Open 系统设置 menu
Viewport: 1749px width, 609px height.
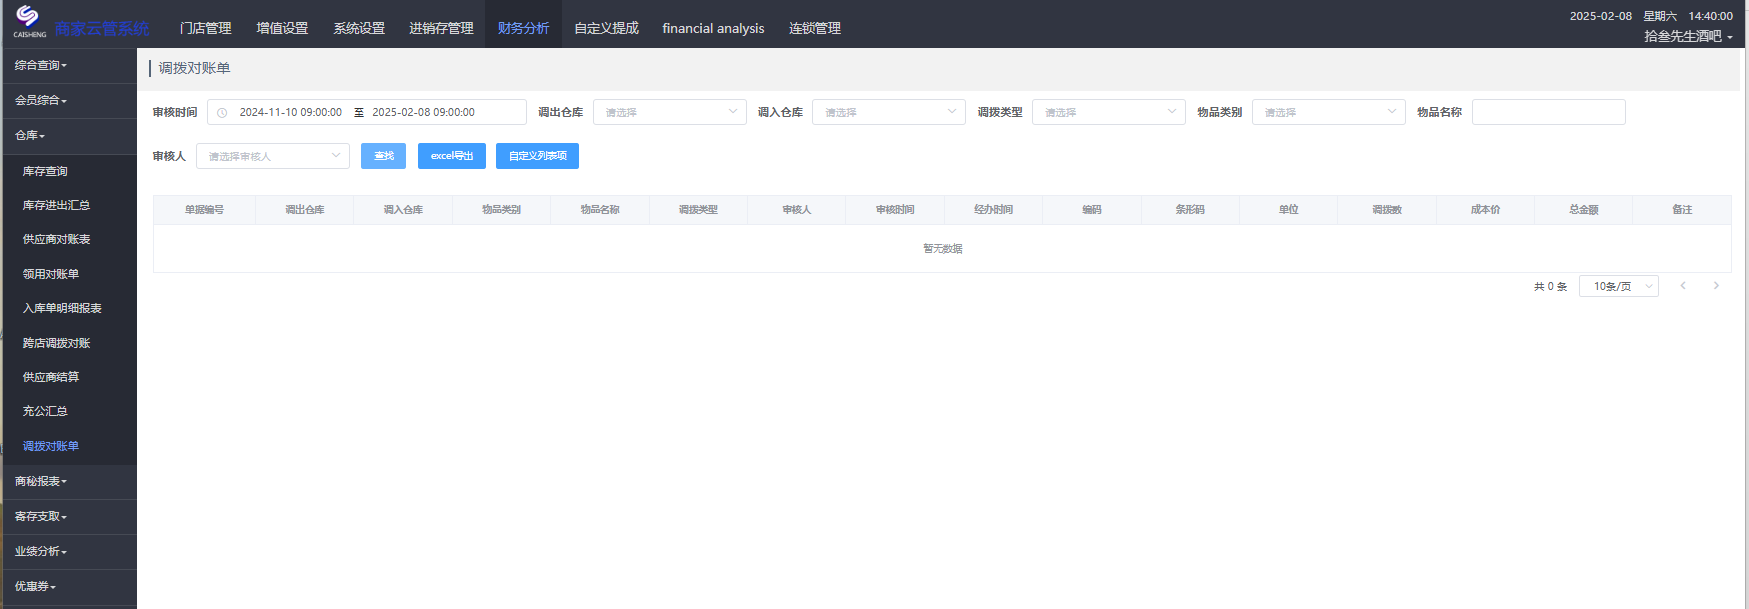[359, 28]
